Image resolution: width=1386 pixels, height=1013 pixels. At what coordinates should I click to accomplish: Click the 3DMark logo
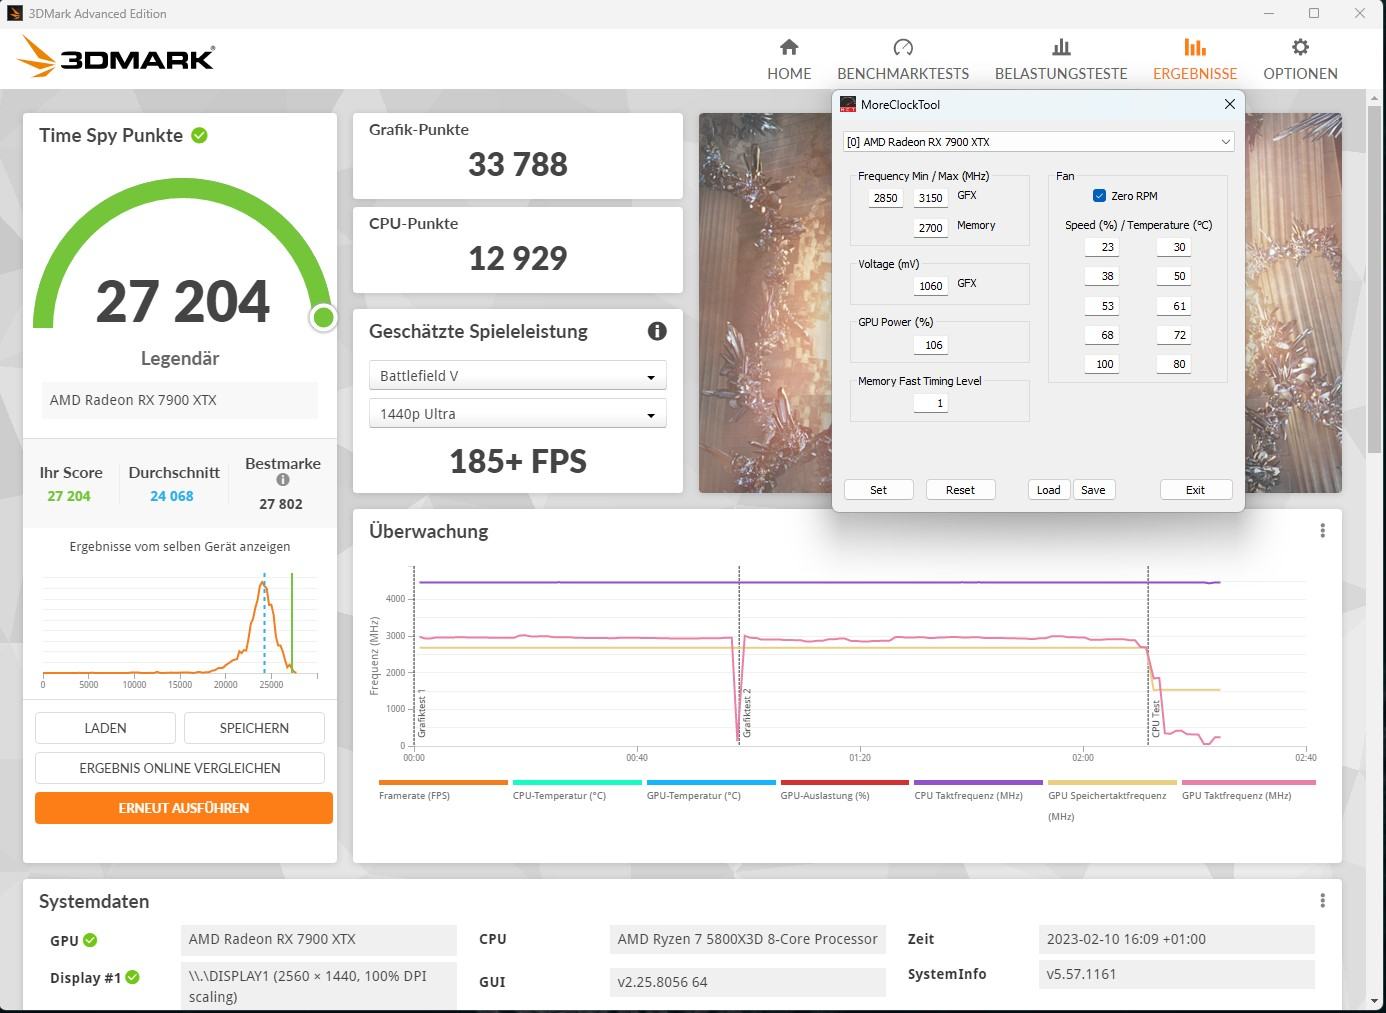[x=116, y=57]
